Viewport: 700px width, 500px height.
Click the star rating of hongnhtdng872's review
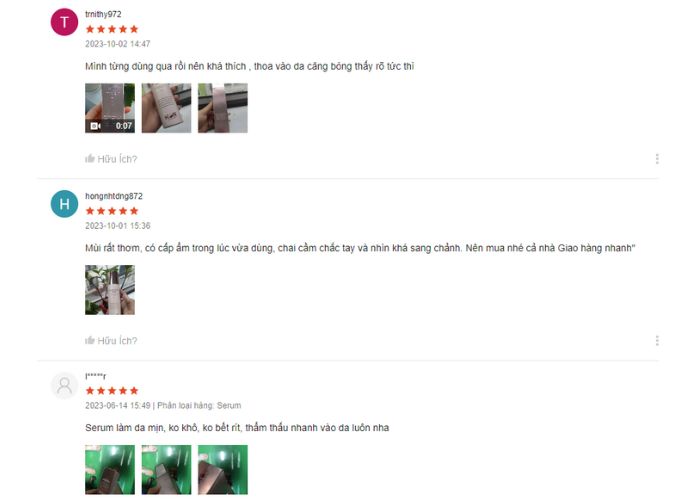(112, 211)
